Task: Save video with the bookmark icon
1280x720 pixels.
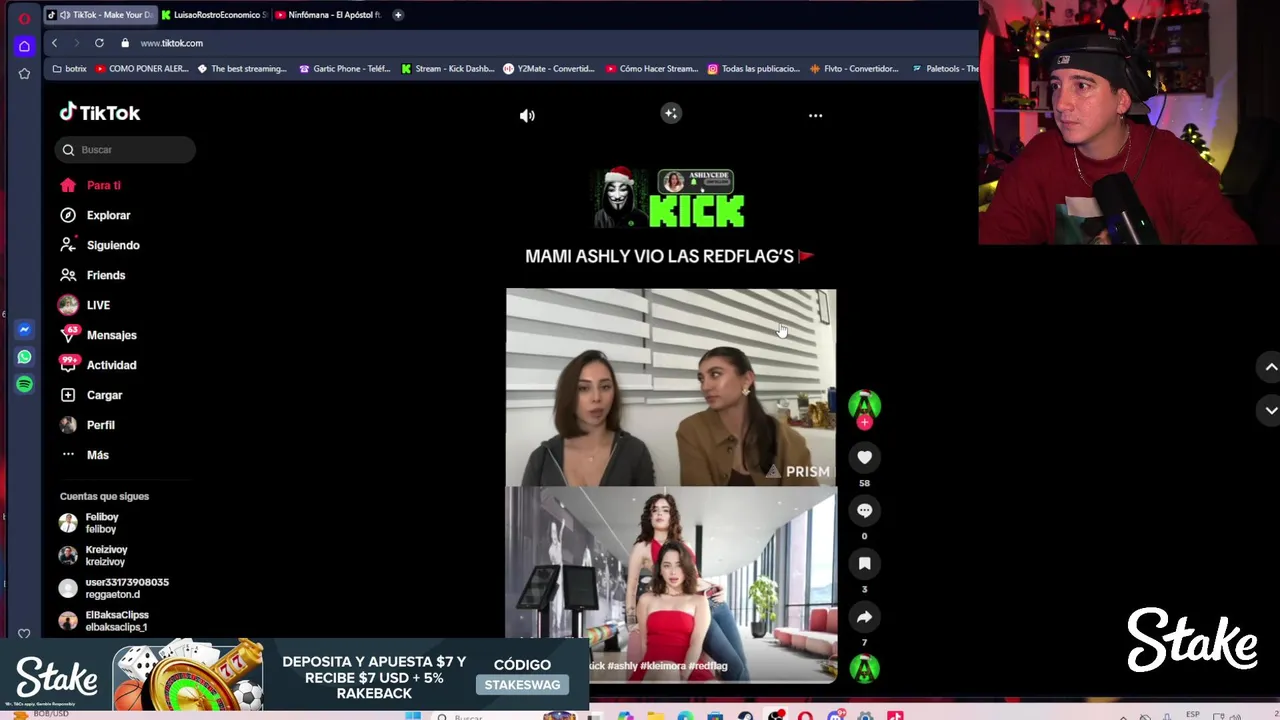Action: [864, 563]
